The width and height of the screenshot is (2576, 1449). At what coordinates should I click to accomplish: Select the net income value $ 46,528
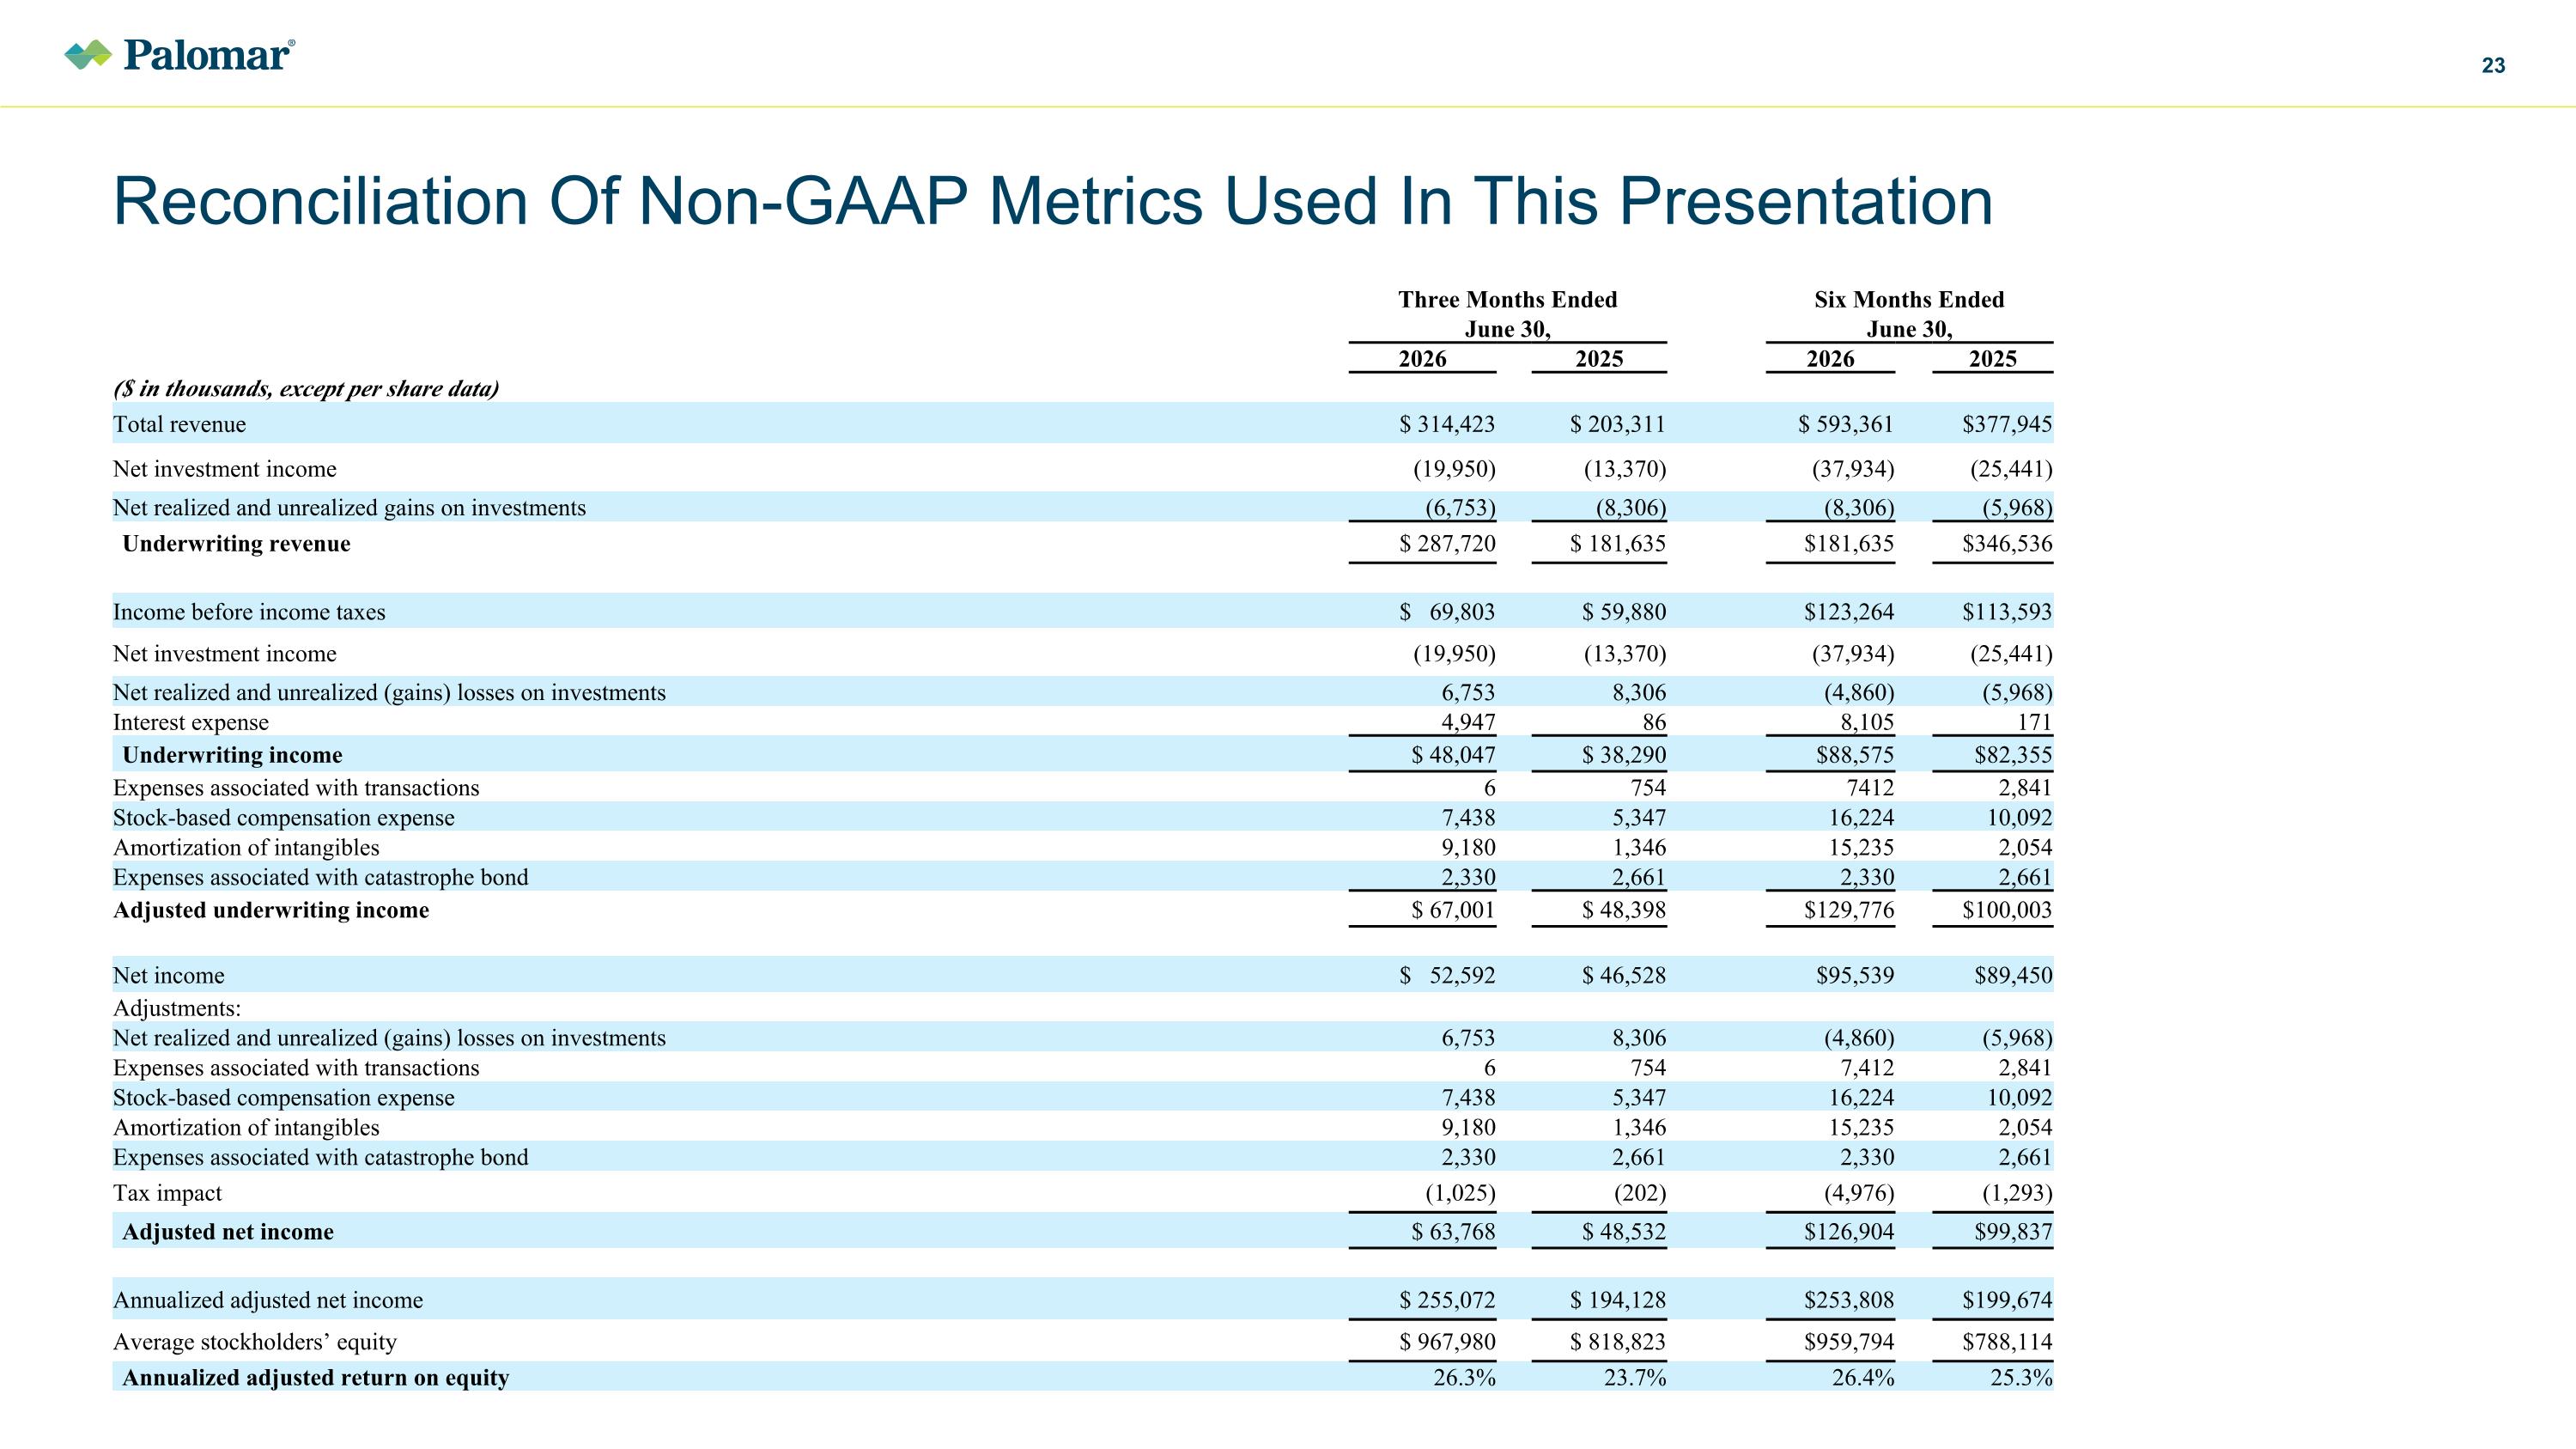click(x=1624, y=975)
